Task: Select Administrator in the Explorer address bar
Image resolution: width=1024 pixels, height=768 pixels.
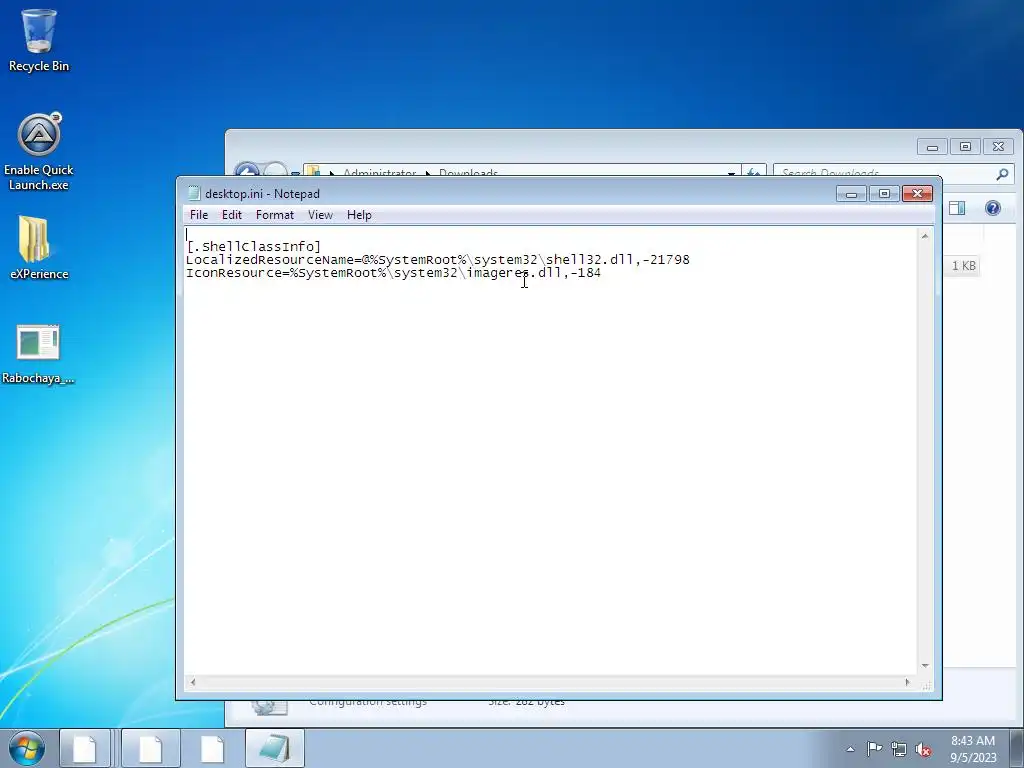Action: [379, 173]
